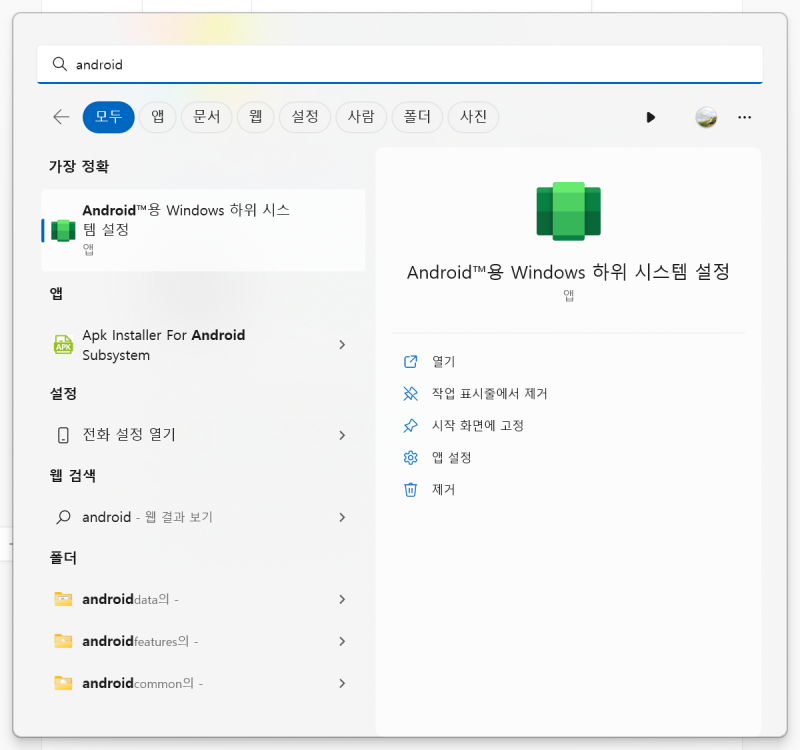Image resolution: width=800 pixels, height=750 pixels.
Task: Open the ellipsis menu at top right
Action: click(744, 117)
